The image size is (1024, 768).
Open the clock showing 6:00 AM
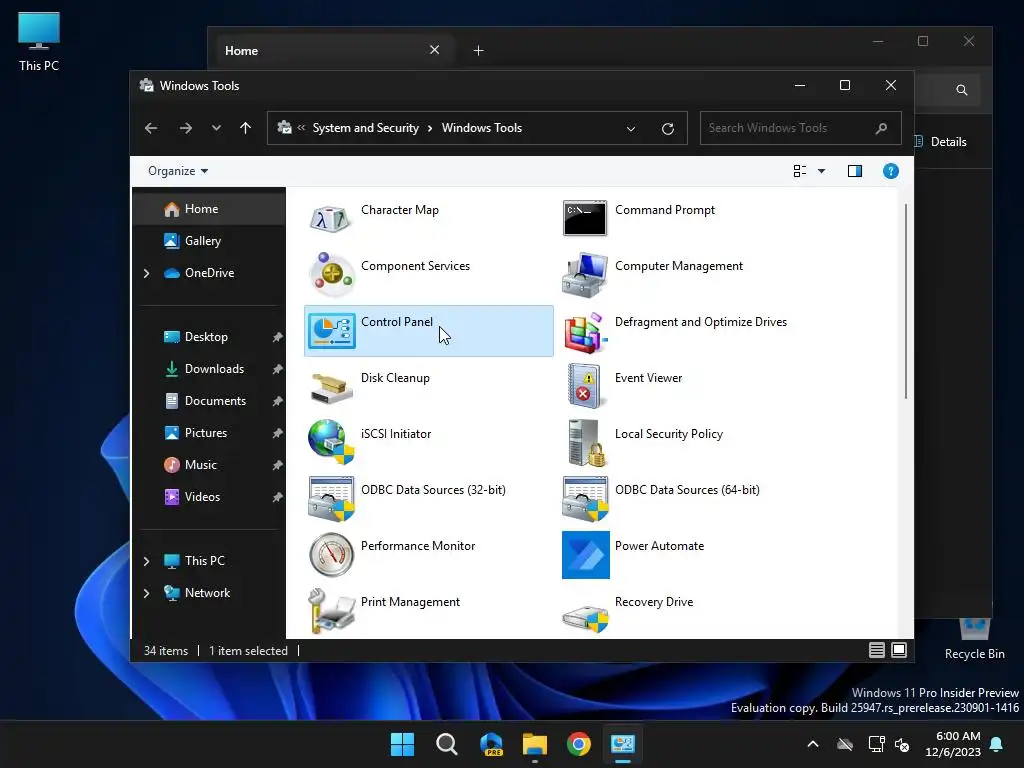pos(953,744)
